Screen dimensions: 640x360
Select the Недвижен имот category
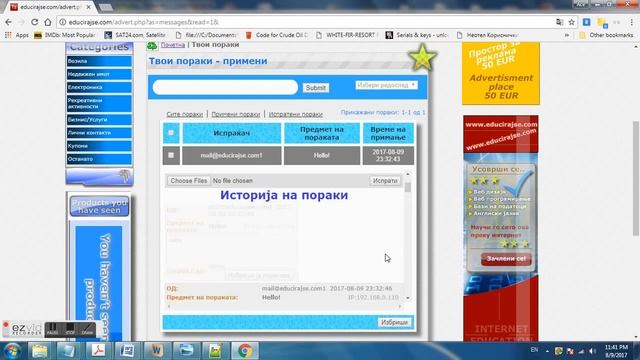click(x=99, y=74)
